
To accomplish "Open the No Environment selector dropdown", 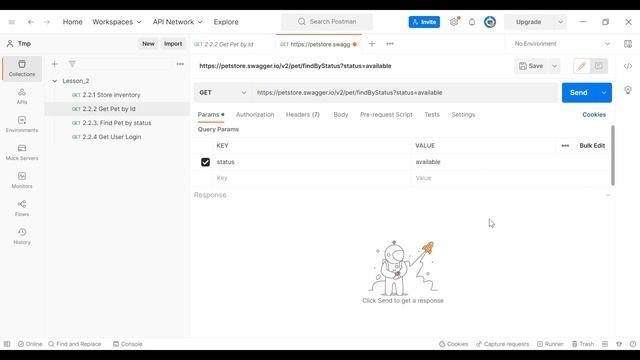I will pos(562,44).
